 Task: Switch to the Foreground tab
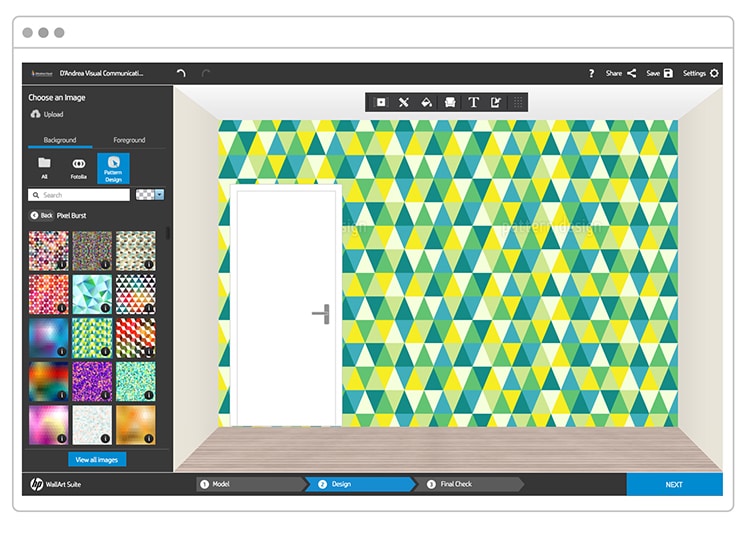tap(129, 140)
